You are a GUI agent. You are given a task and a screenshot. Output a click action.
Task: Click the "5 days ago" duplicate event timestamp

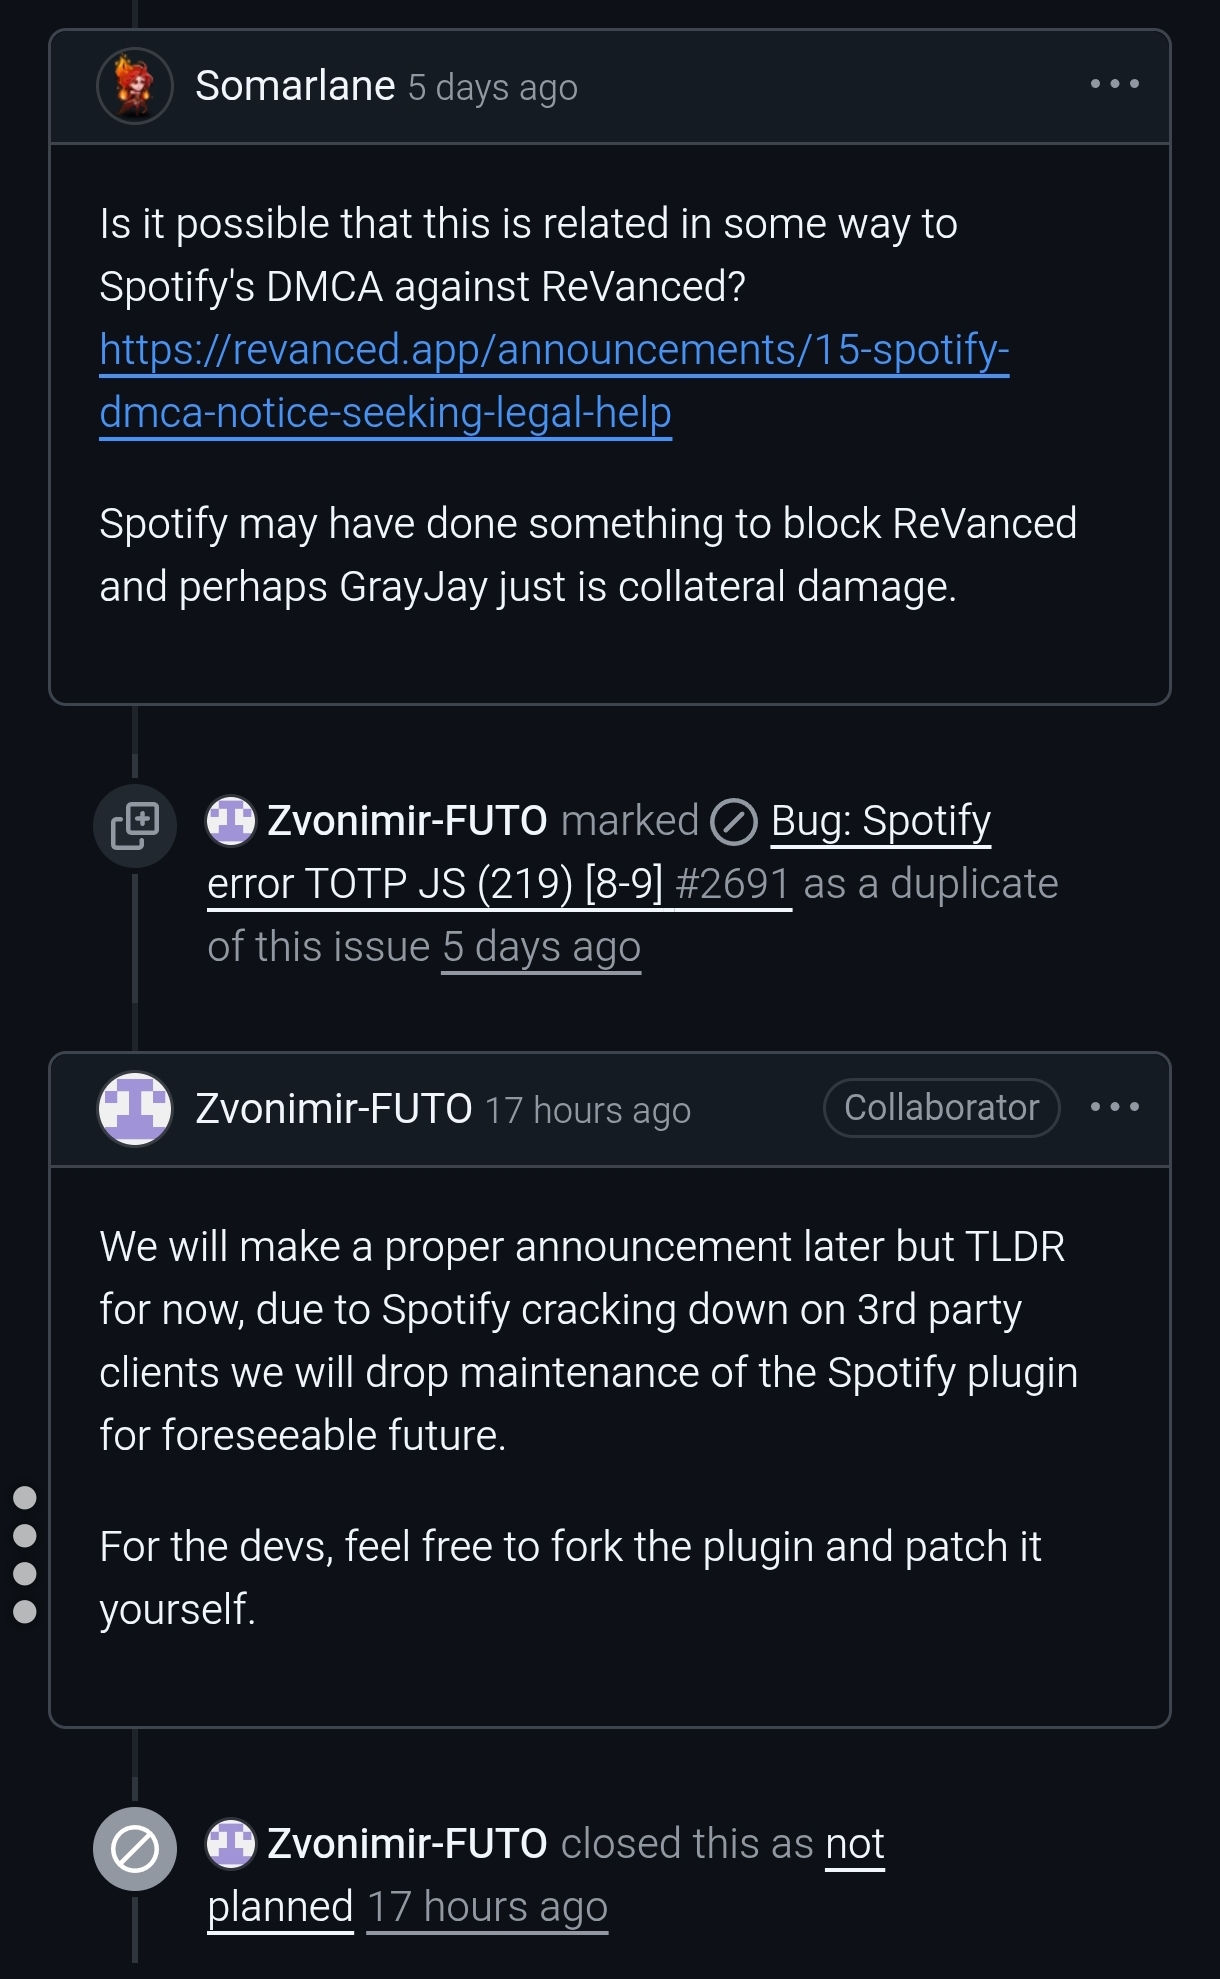coord(541,947)
